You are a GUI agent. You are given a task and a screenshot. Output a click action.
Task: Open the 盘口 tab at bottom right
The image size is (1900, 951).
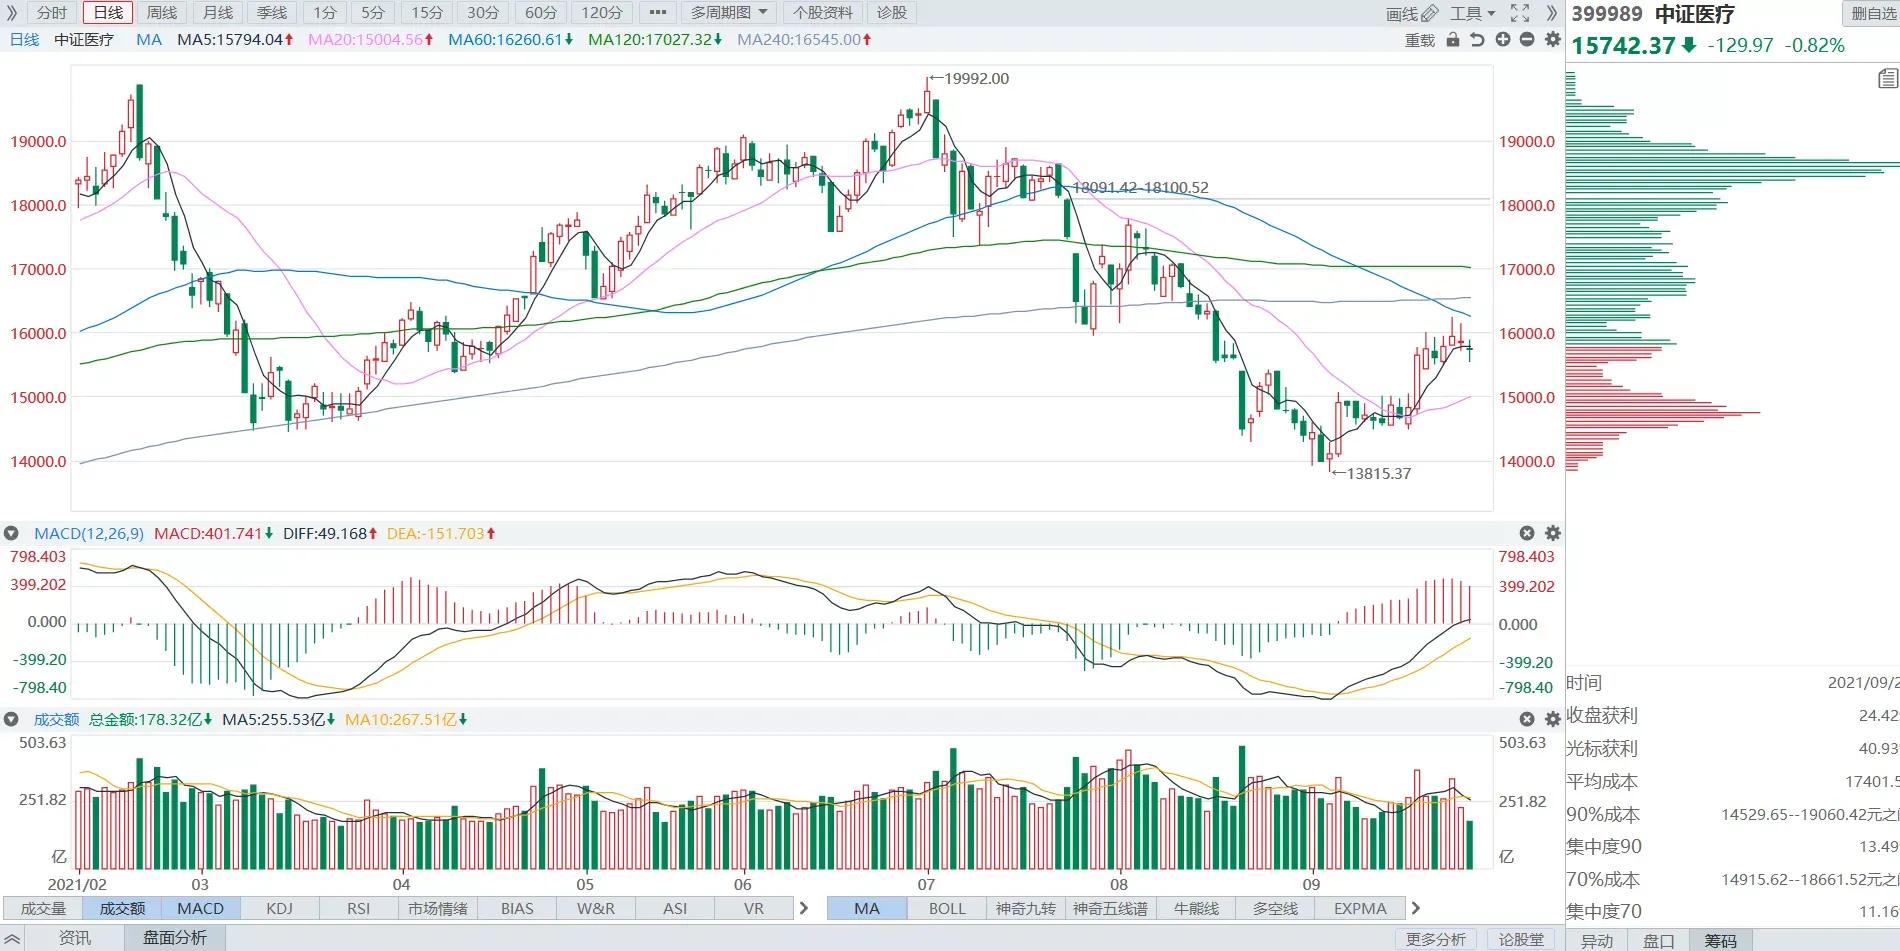click(x=1658, y=941)
